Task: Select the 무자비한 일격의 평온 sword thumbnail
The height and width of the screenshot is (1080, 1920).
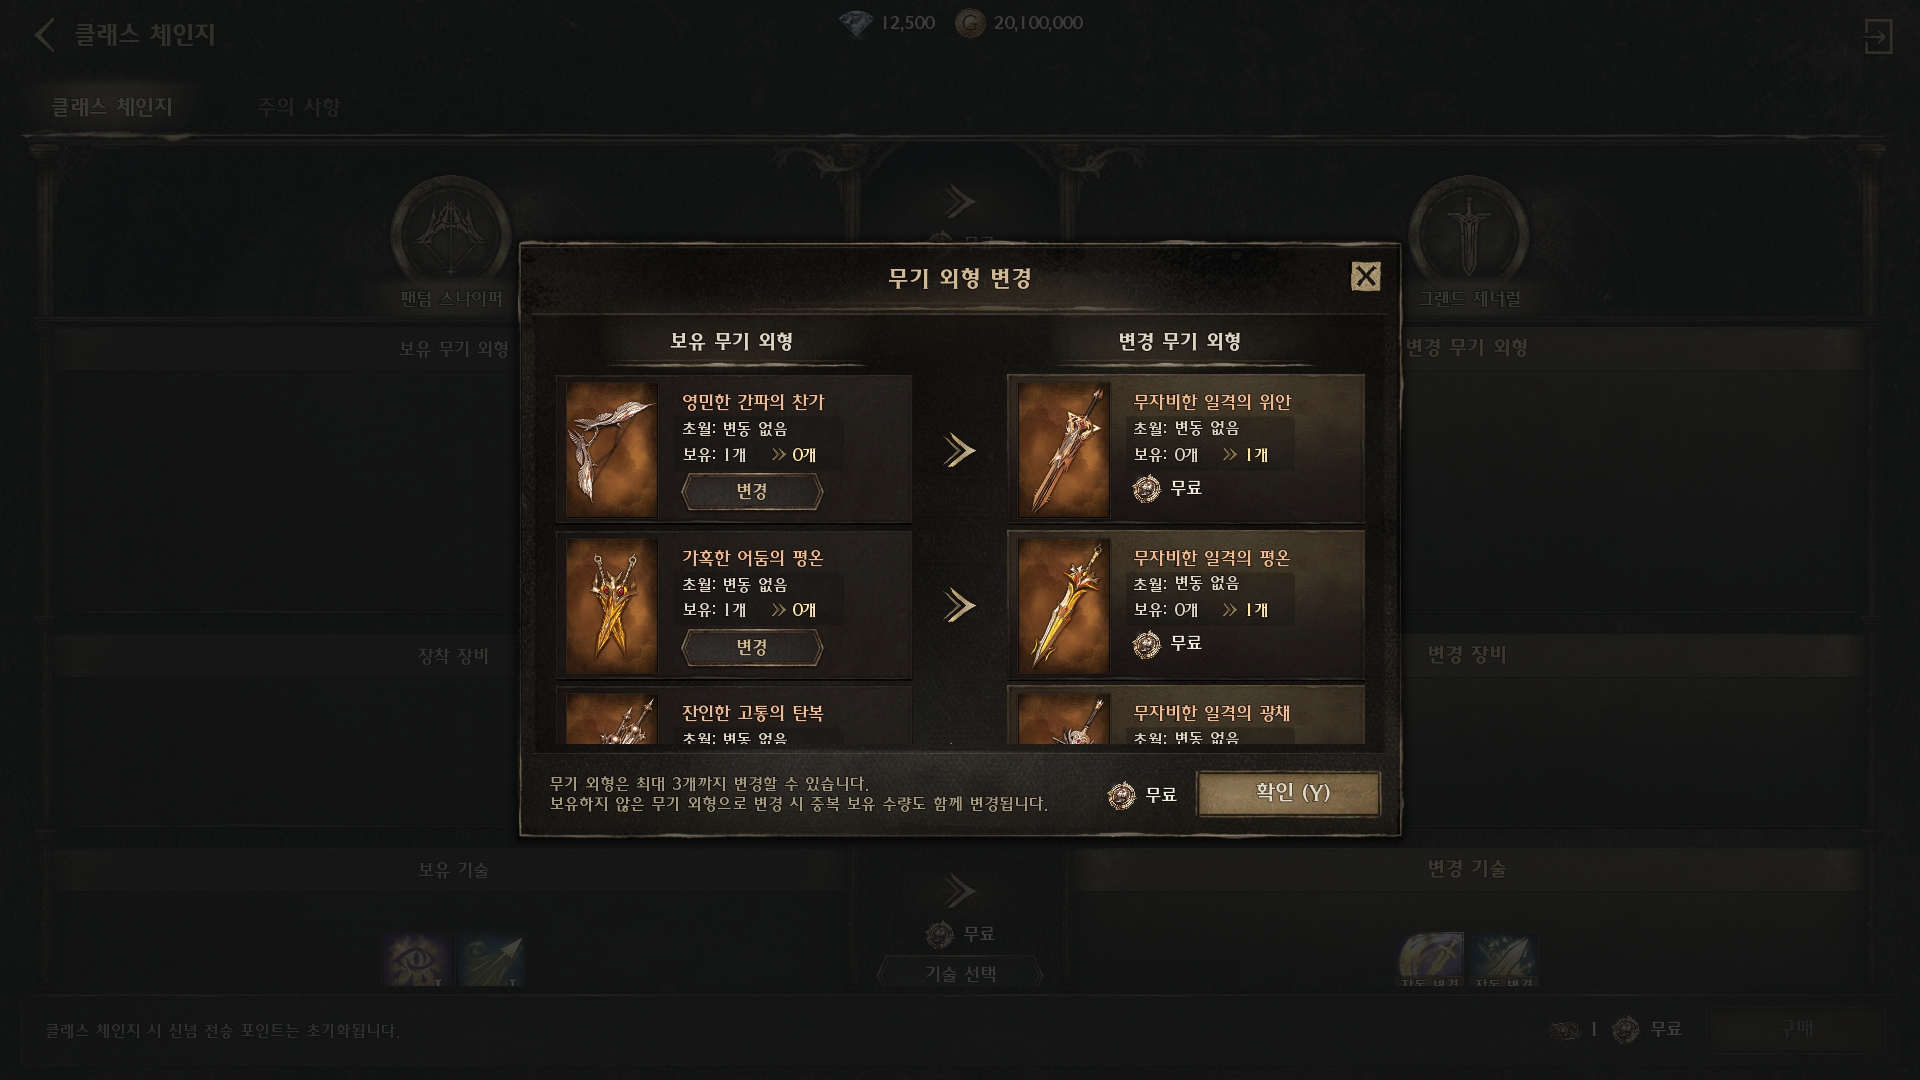Action: [1063, 606]
